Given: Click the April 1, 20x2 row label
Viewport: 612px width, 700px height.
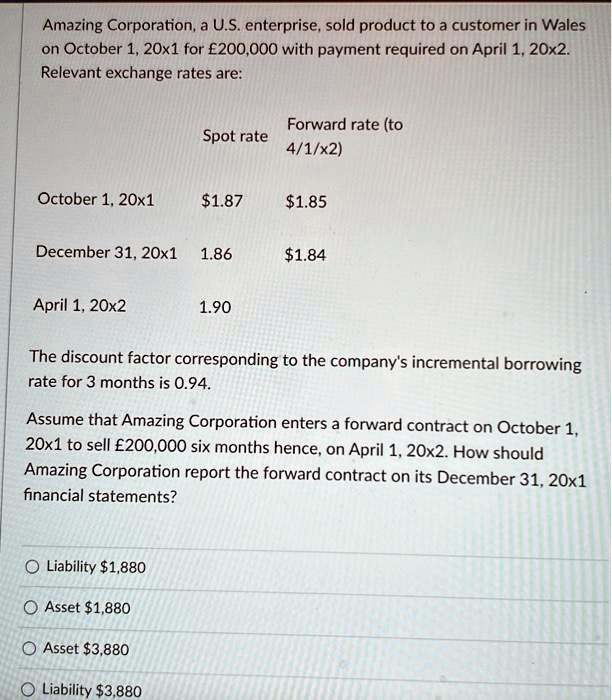Looking at the screenshot, I should coord(79,305).
